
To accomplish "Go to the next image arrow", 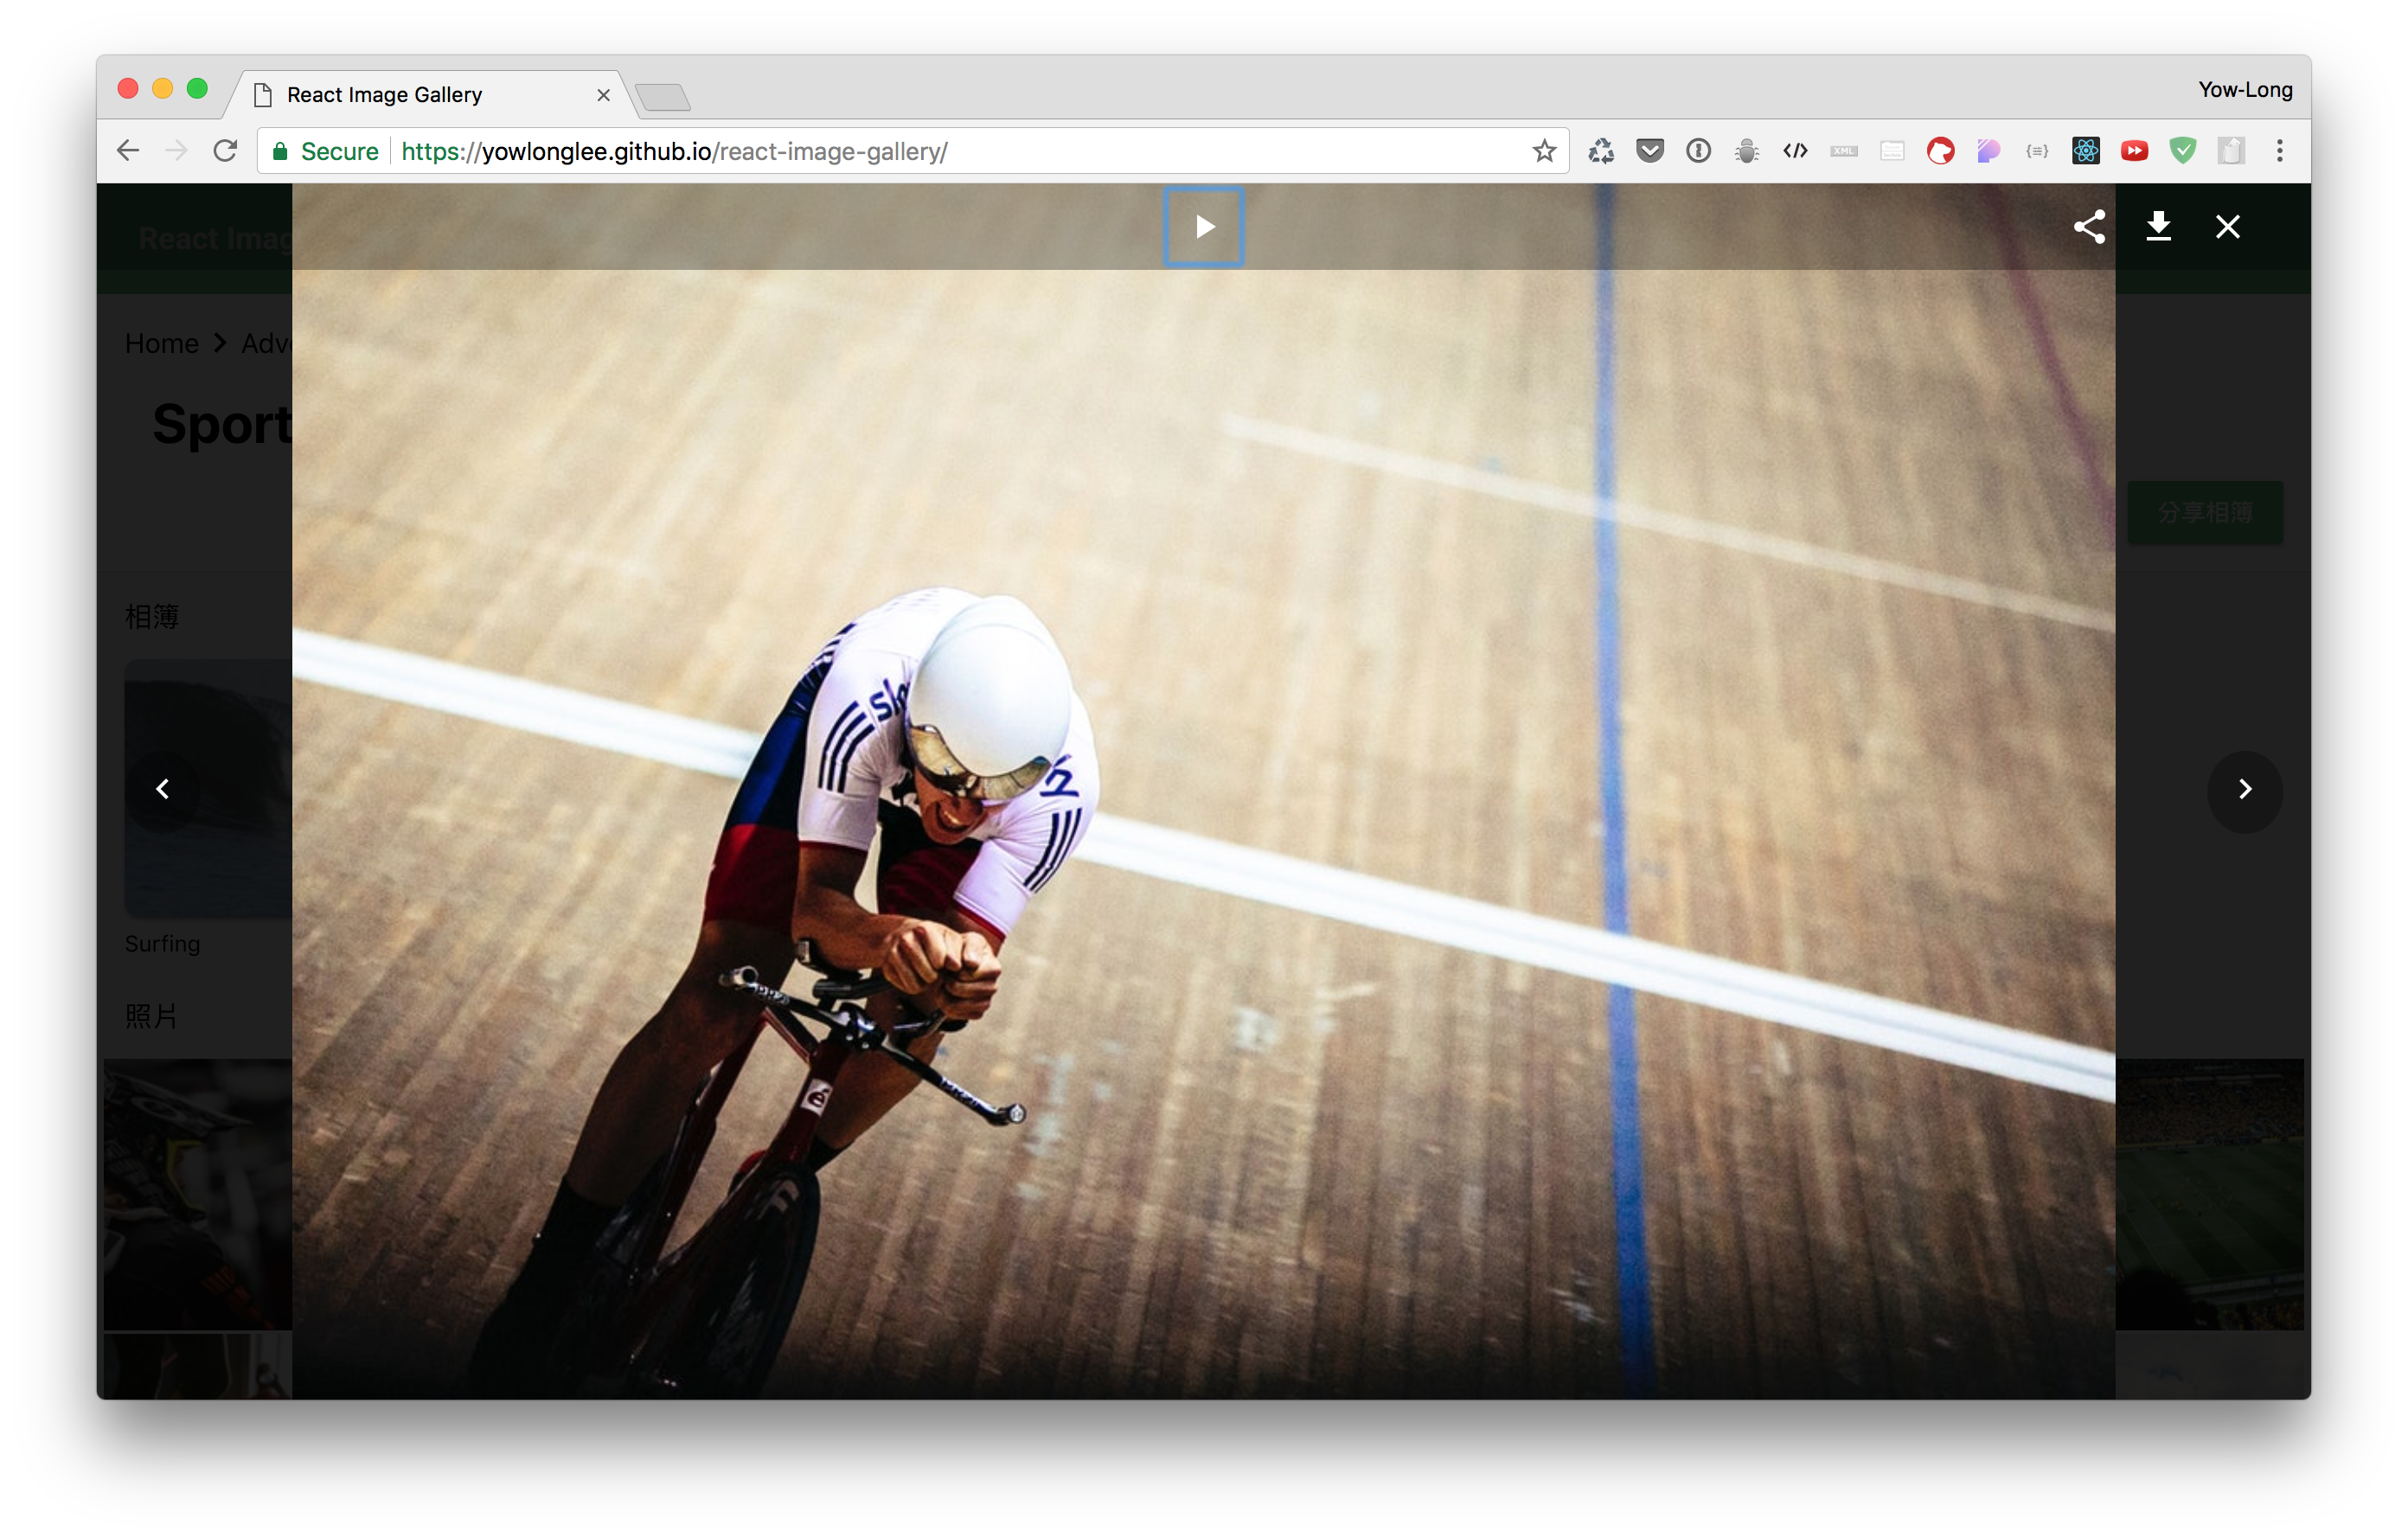I will (x=2244, y=790).
